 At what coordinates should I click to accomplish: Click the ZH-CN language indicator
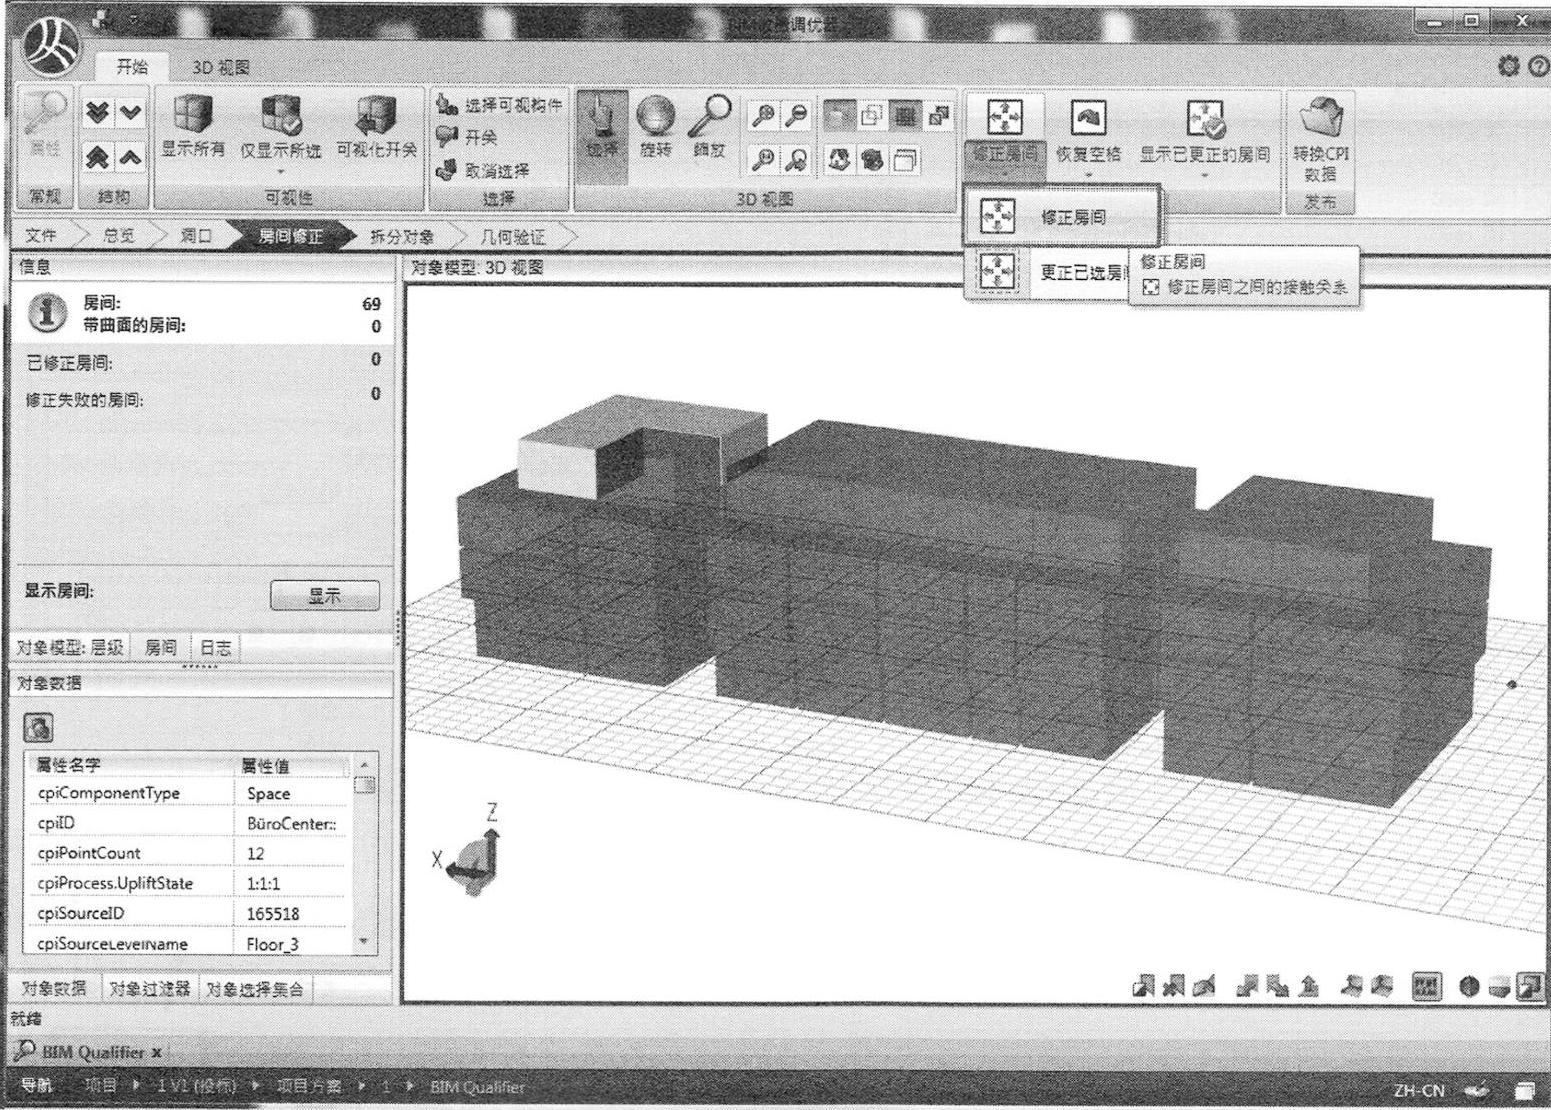click(x=1418, y=1090)
